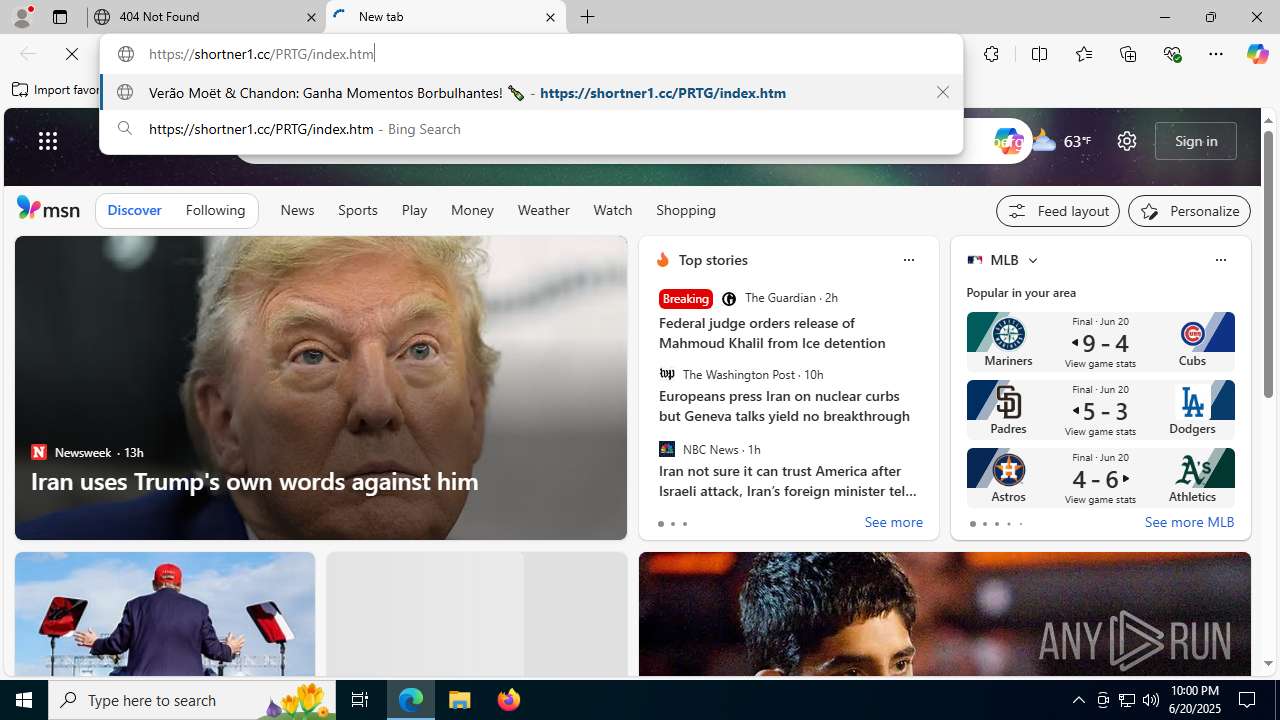The width and height of the screenshot is (1280, 720).
Task: Open the News section
Action: coord(297,210)
